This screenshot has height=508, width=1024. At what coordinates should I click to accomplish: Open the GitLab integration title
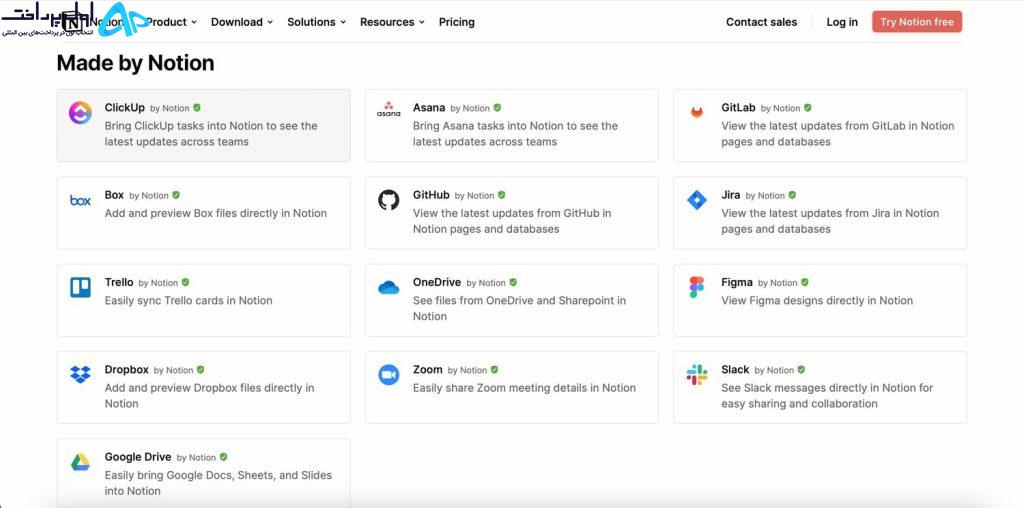[x=738, y=107]
